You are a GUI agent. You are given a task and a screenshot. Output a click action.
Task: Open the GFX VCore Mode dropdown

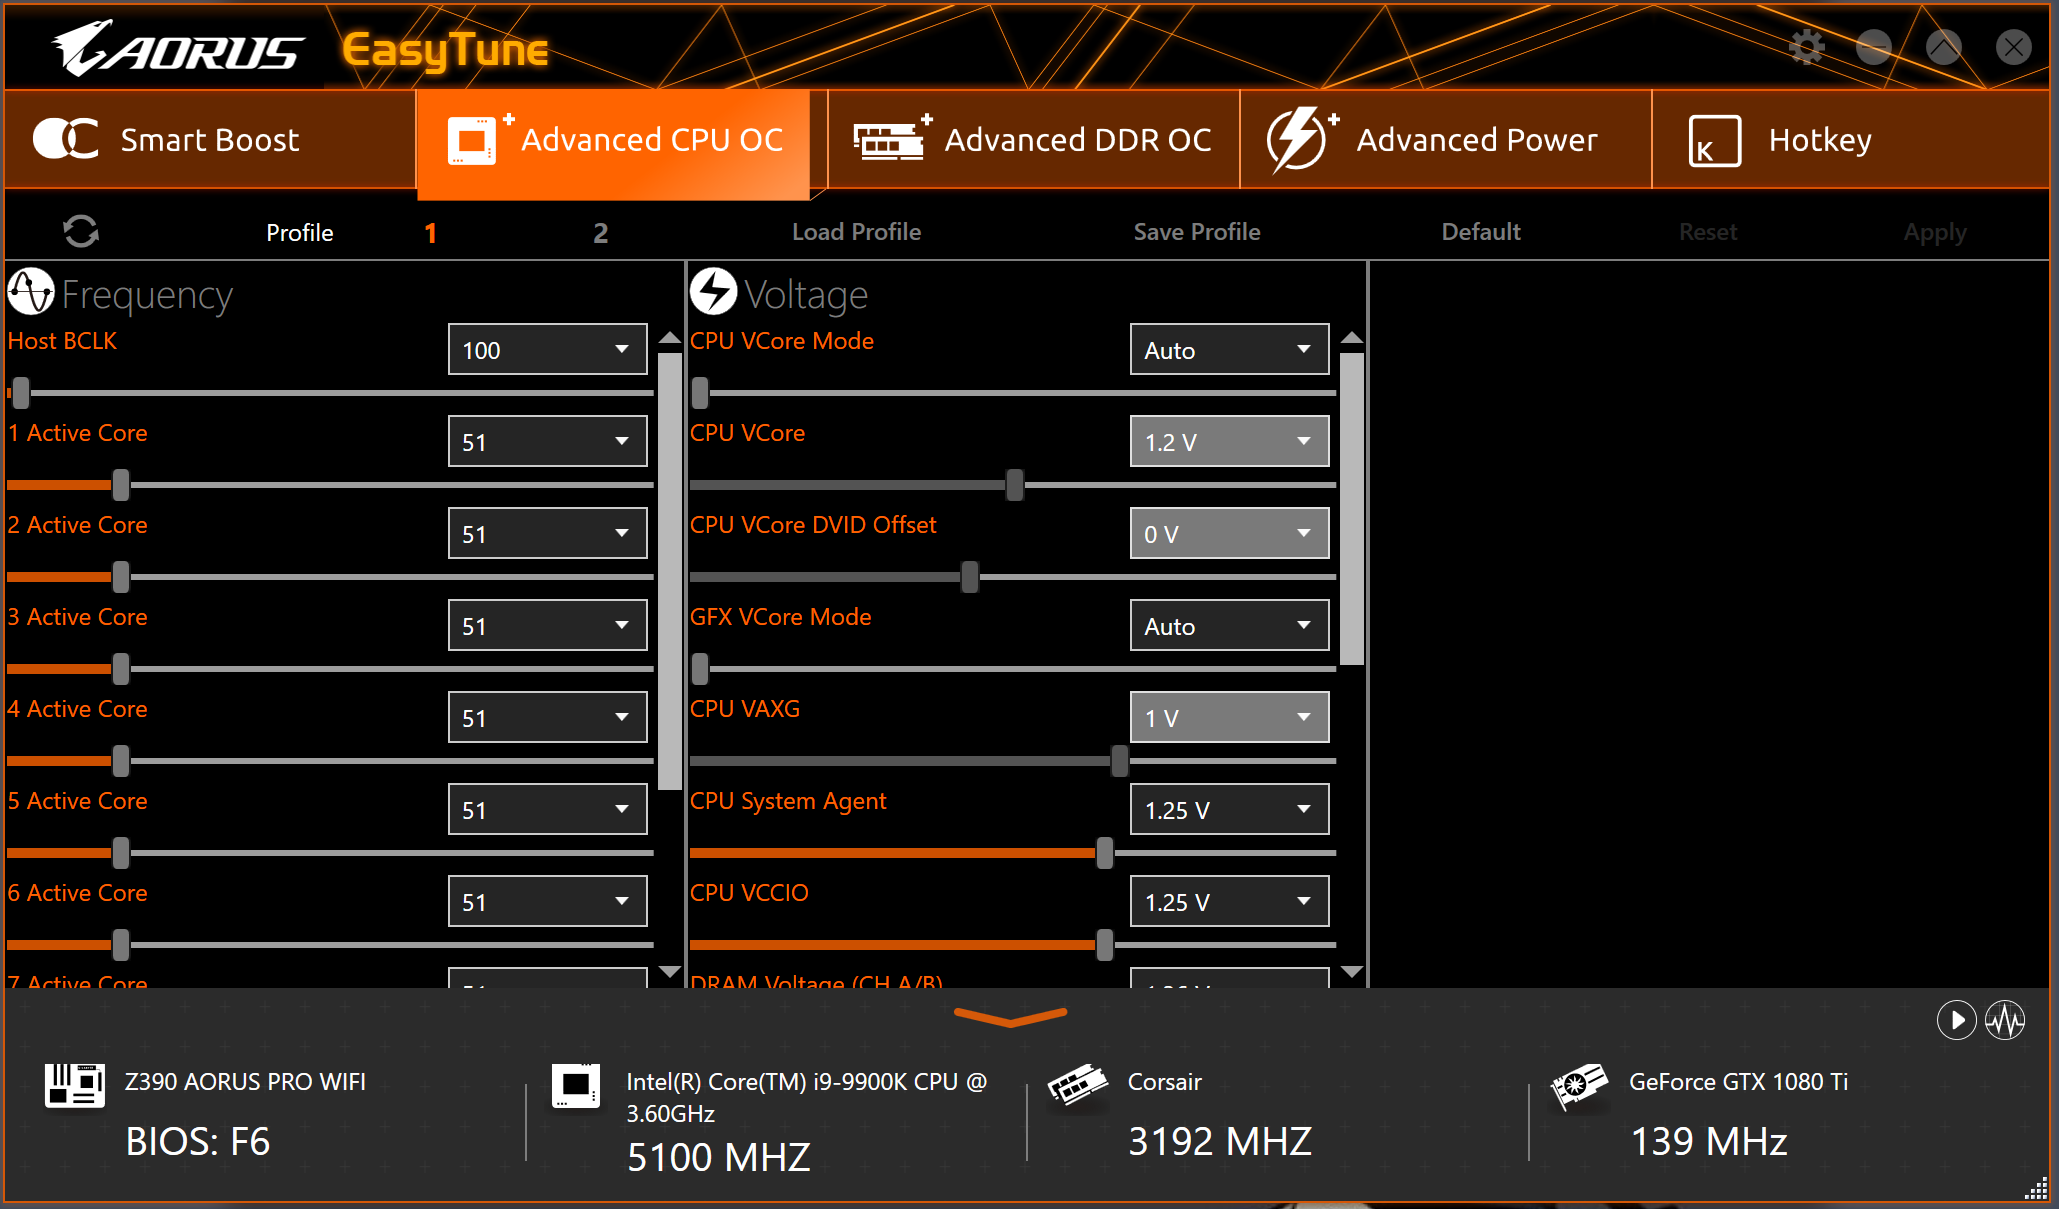(x=1230, y=625)
